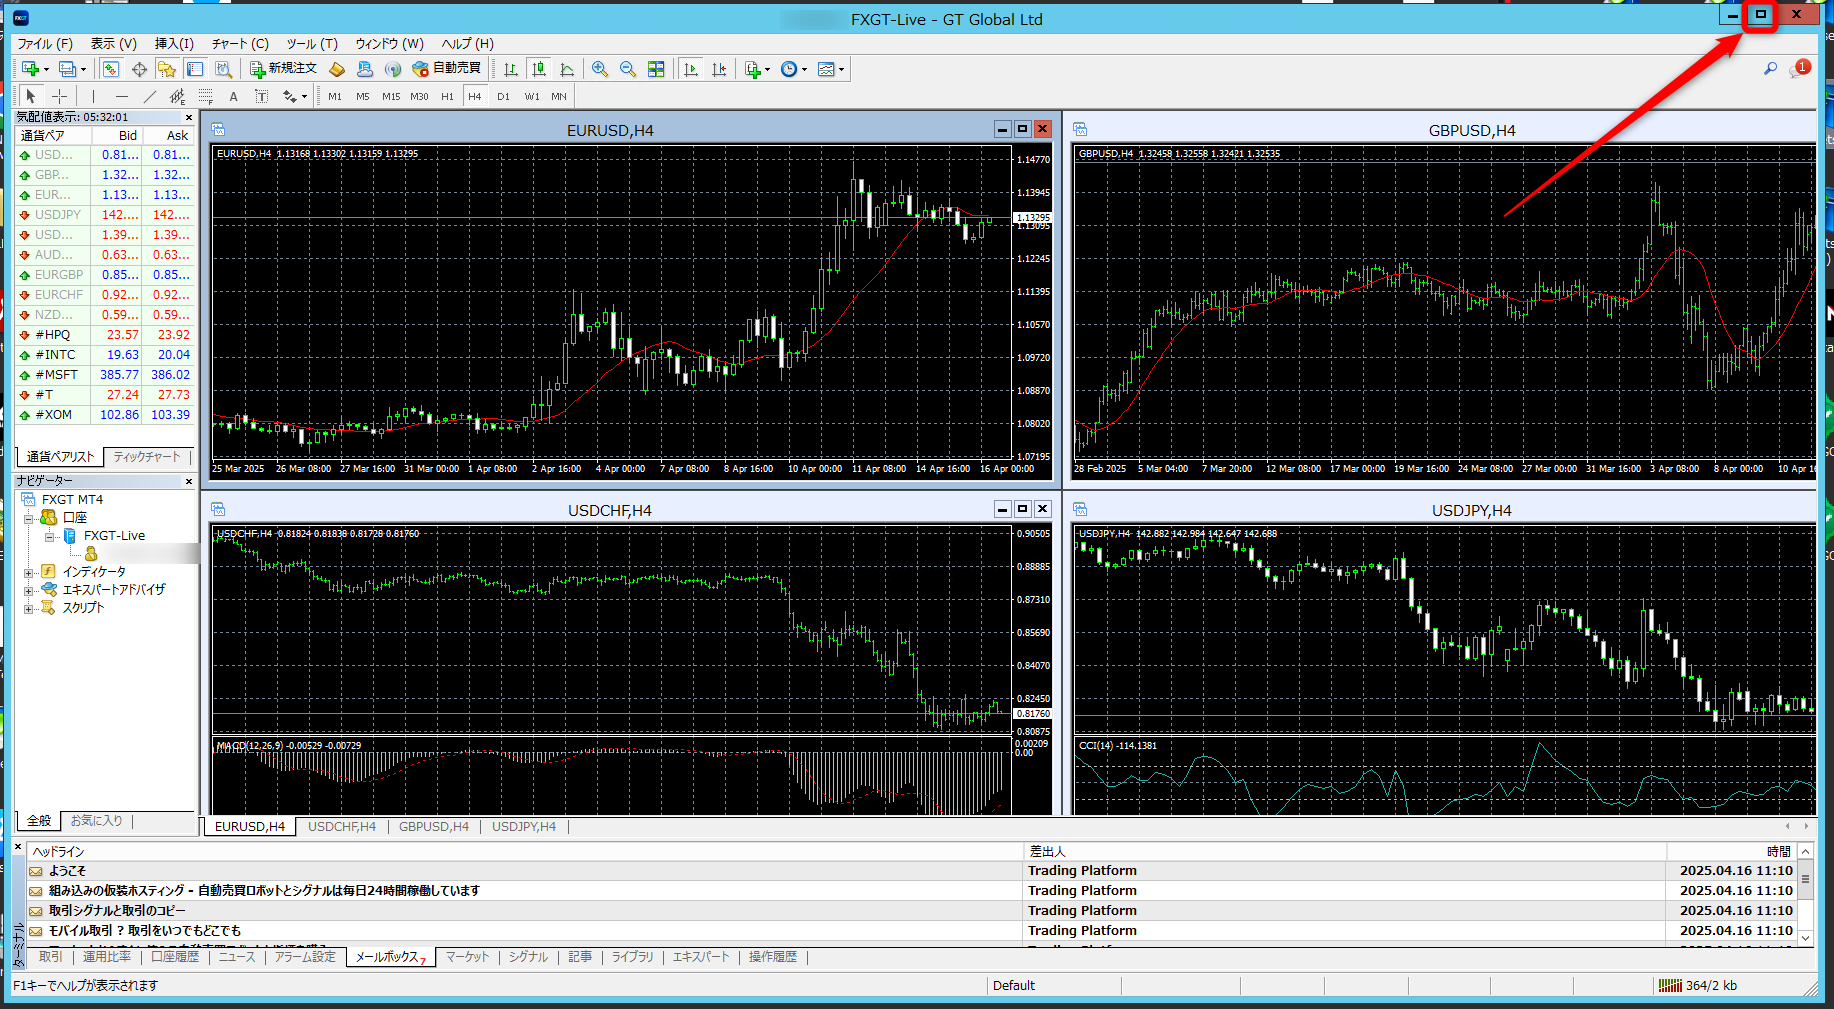Switch timeframe to D1

point(503,96)
